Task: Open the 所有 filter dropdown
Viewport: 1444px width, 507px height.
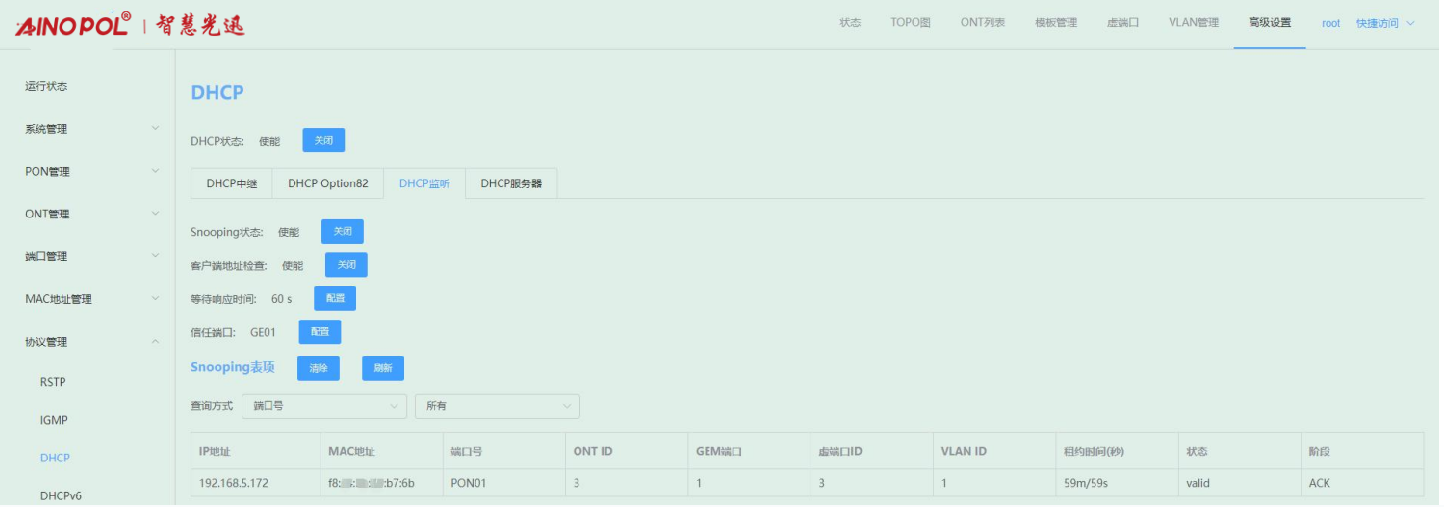Action: (497, 406)
